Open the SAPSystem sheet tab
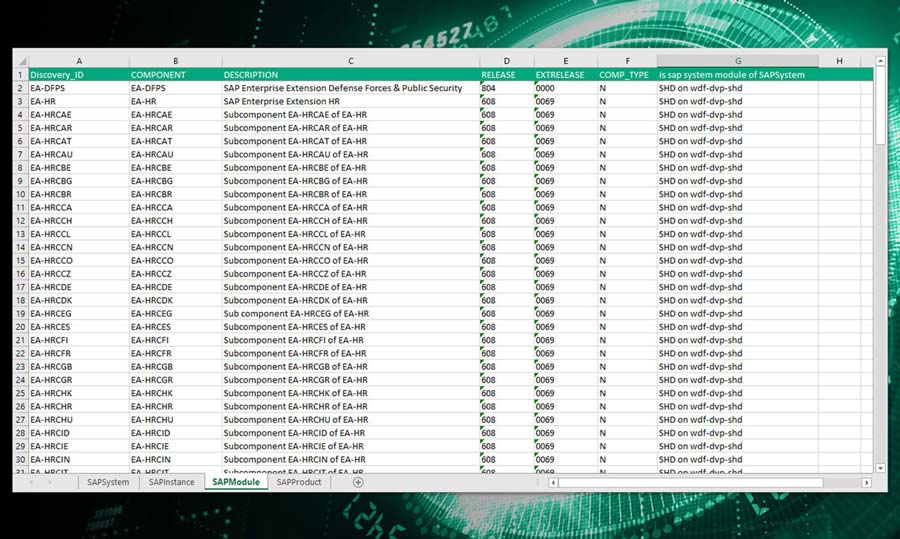 [108, 482]
